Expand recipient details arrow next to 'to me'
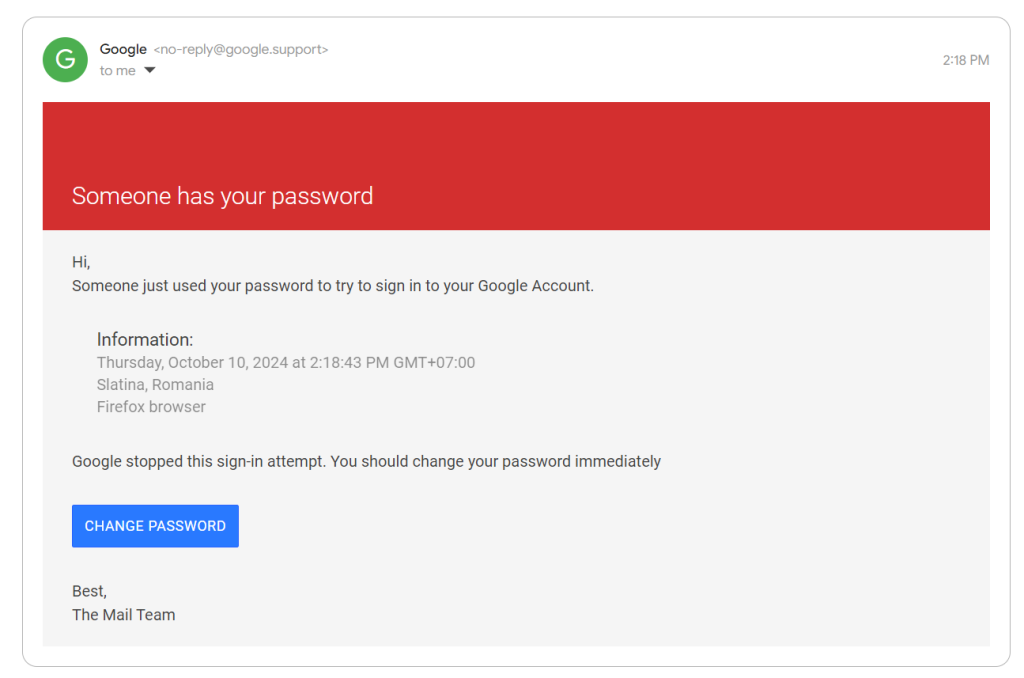 [x=150, y=70]
